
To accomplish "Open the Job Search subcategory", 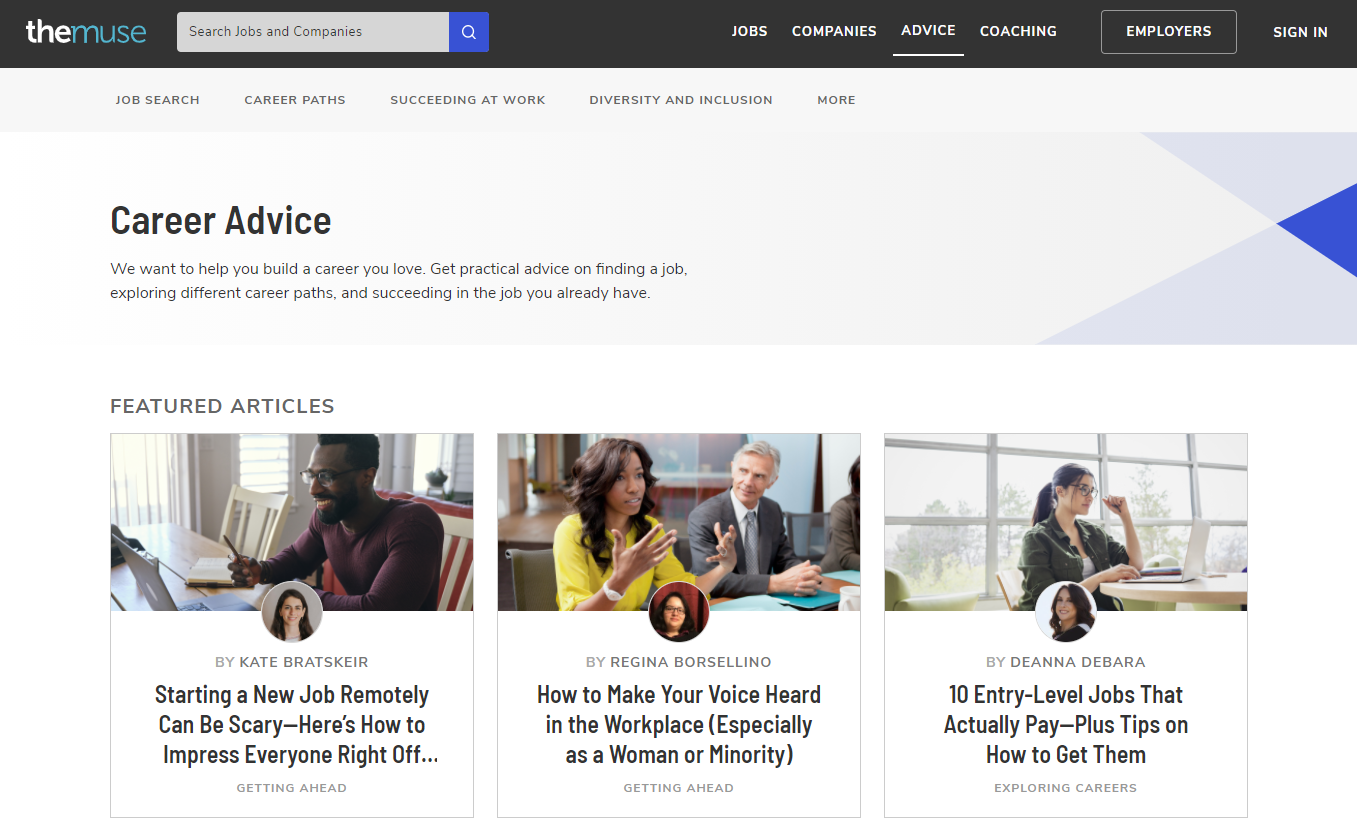I will (158, 100).
